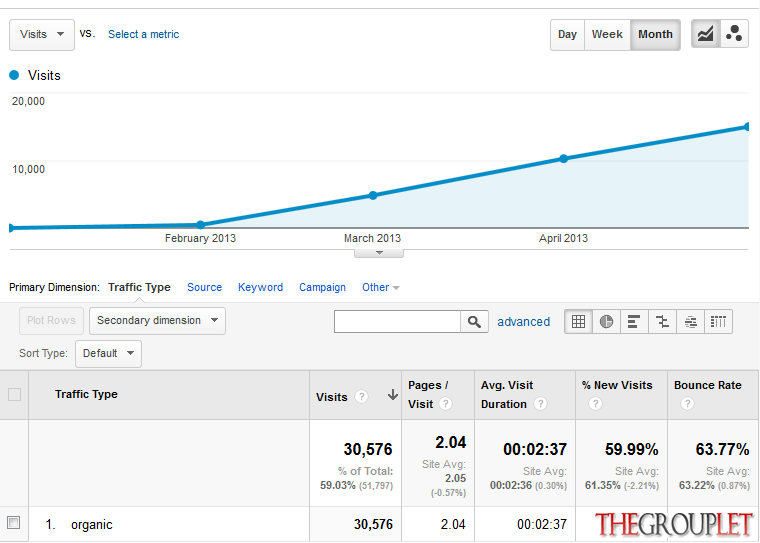Open the Visits metric dropdown
760x543 pixels.
(42, 34)
